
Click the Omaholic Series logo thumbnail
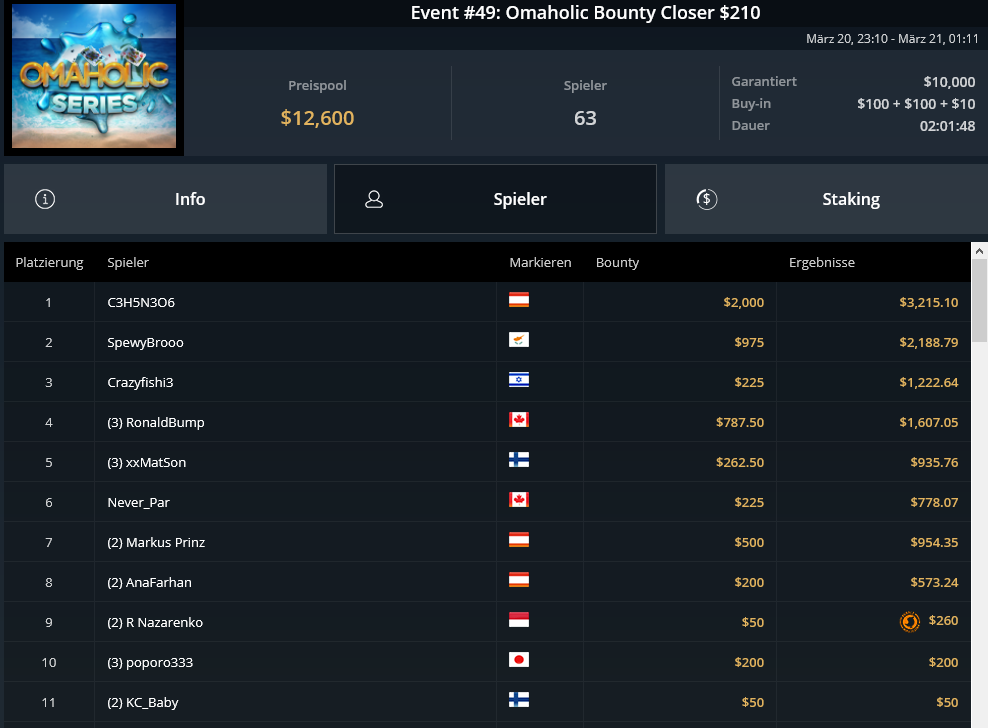tap(94, 76)
